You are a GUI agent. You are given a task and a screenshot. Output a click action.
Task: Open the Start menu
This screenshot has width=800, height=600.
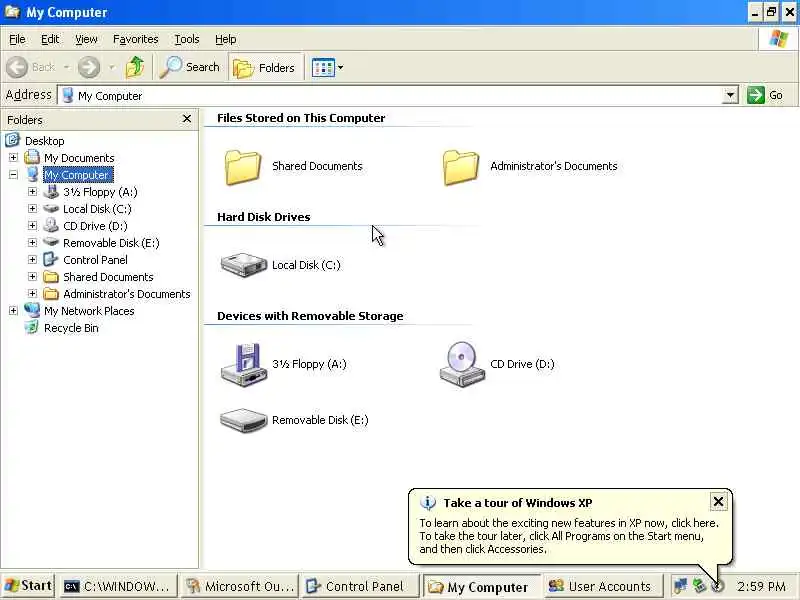[x=29, y=586]
